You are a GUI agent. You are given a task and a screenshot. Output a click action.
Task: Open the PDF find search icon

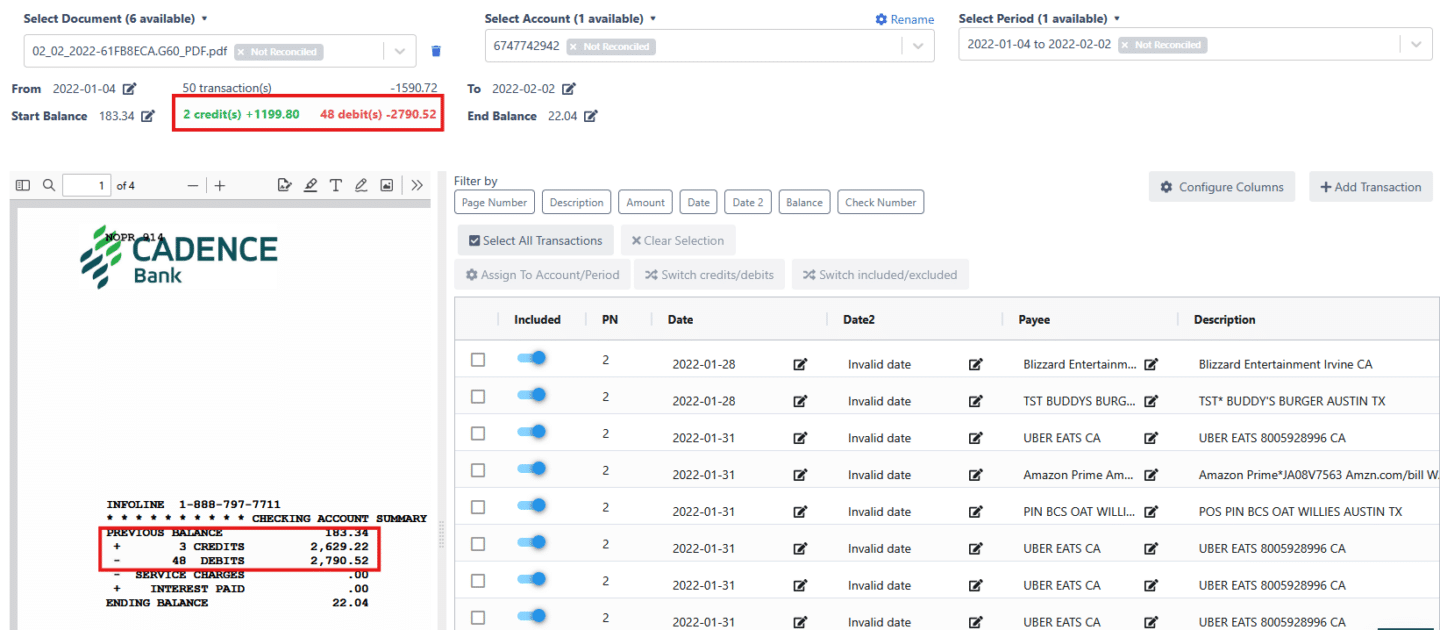tap(48, 185)
